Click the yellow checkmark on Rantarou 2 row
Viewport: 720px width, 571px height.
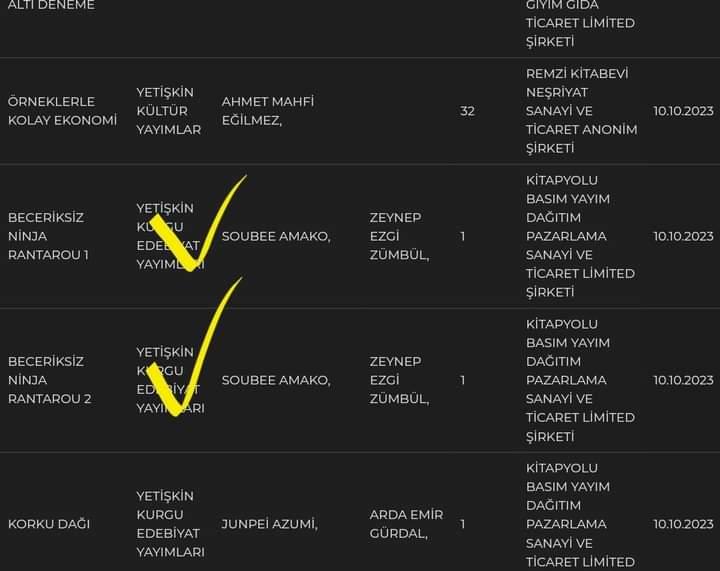click(x=193, y=347)
